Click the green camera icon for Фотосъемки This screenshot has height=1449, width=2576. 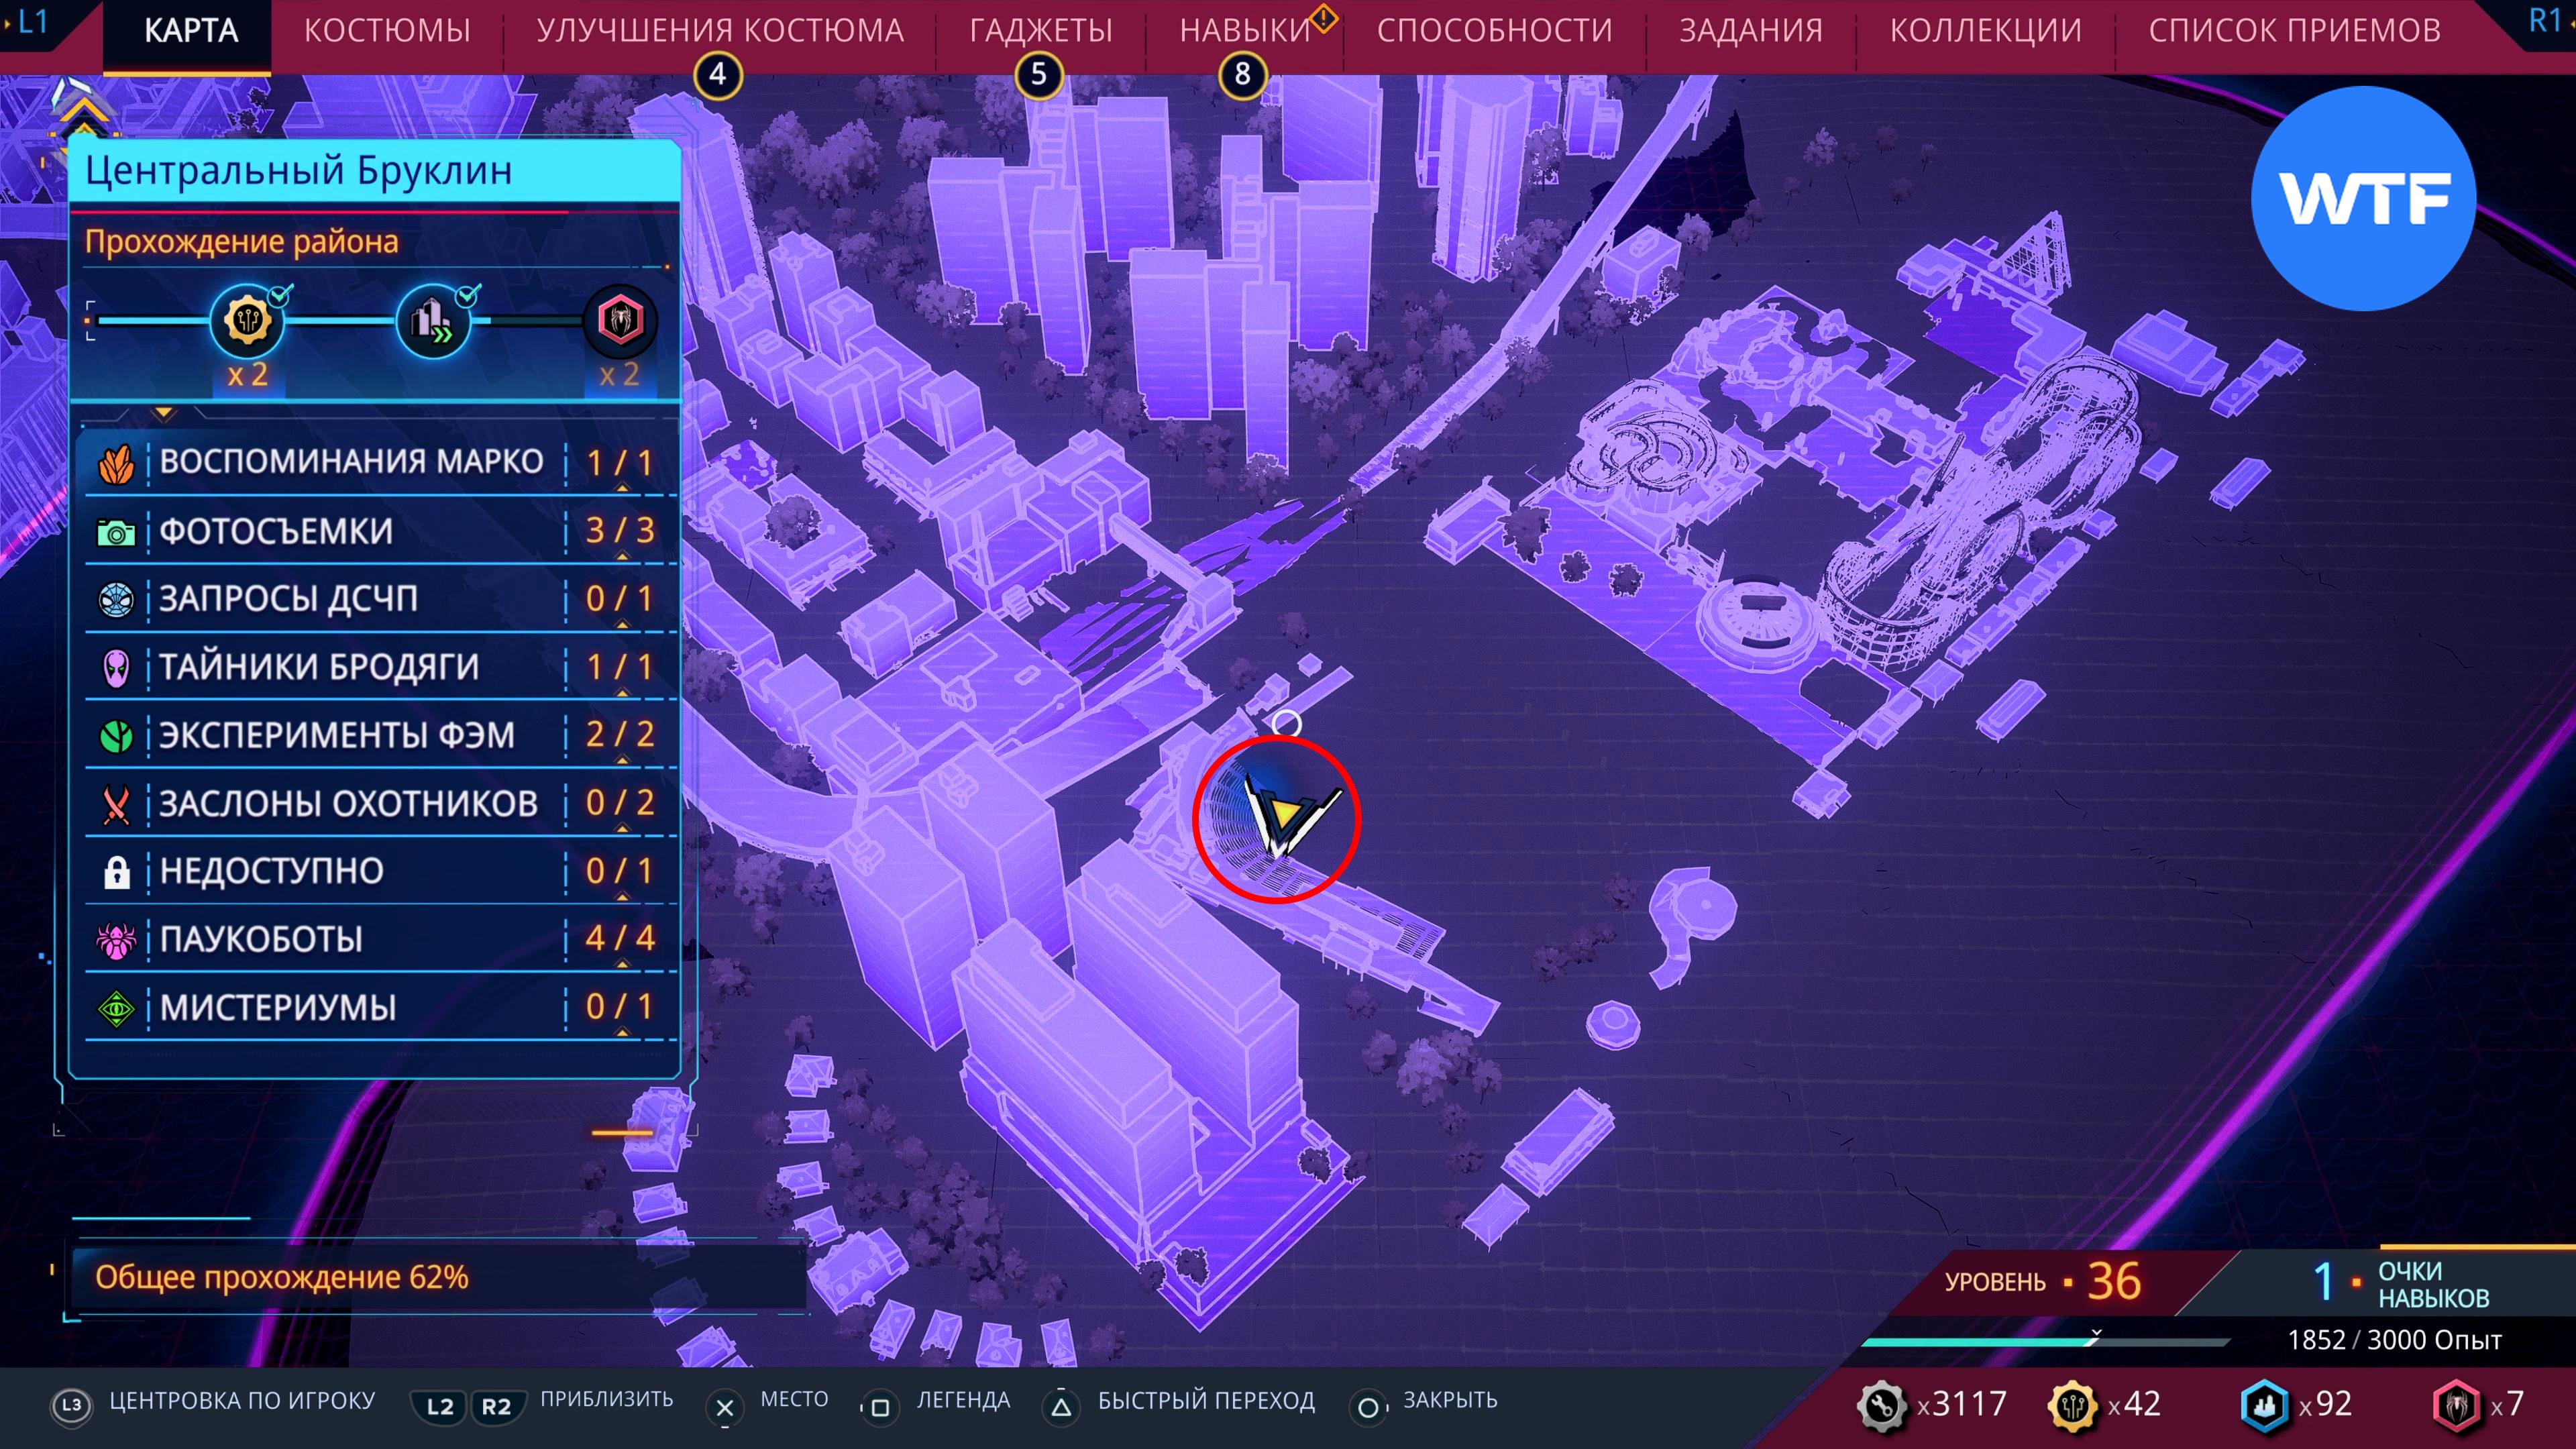tap(116, 532)
